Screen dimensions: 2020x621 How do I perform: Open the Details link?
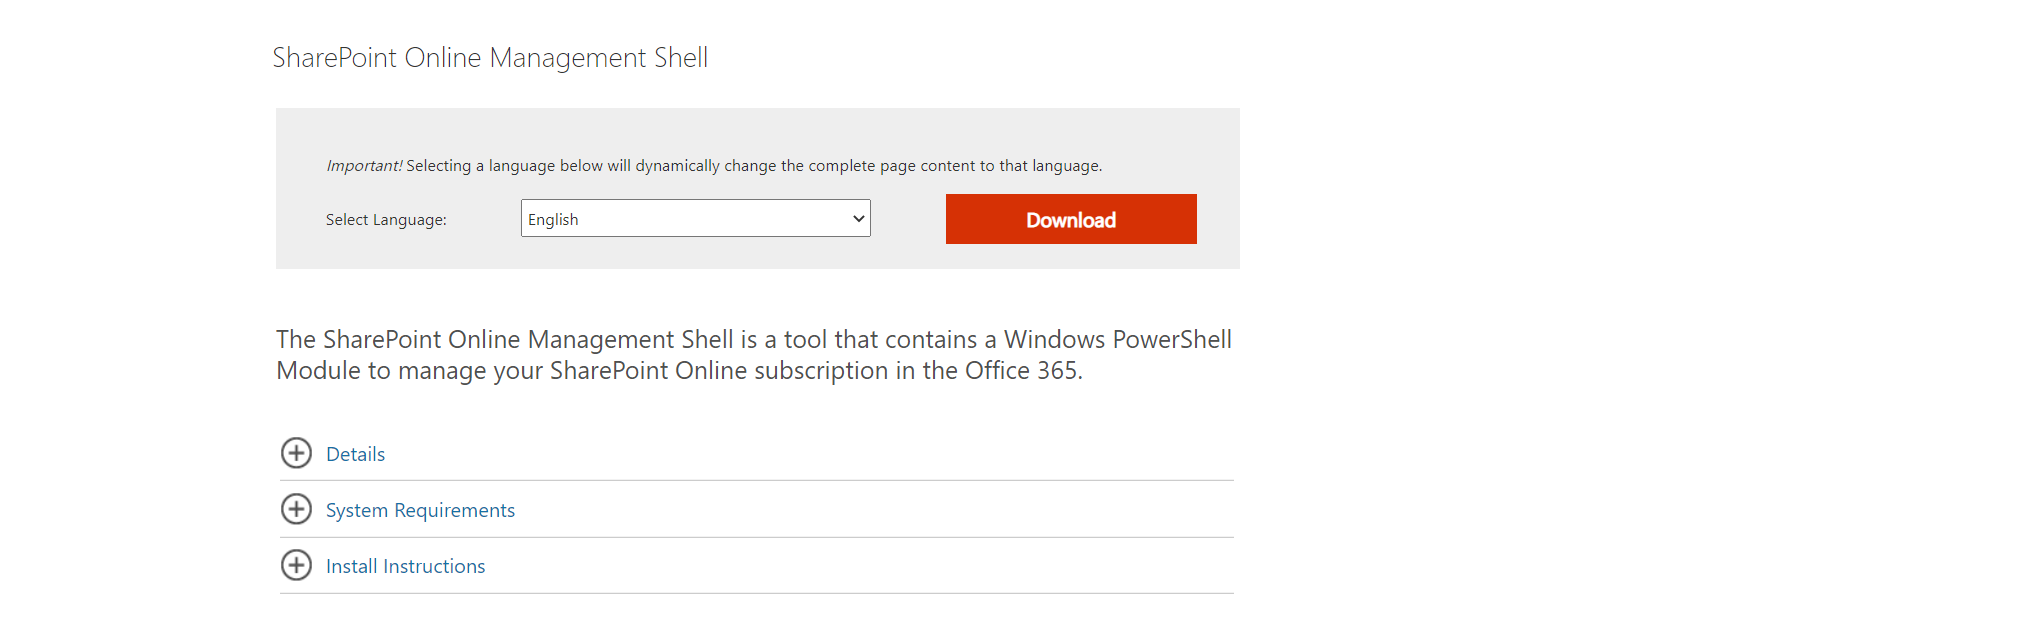point(354,453)
